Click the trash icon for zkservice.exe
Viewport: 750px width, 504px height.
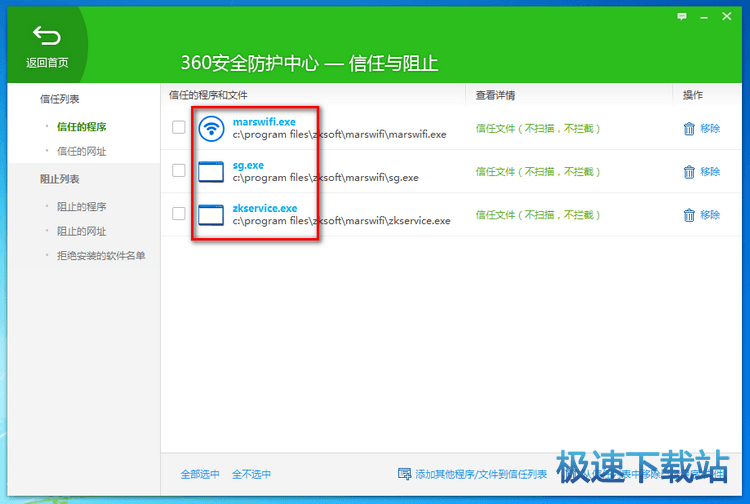pos(689,215)
